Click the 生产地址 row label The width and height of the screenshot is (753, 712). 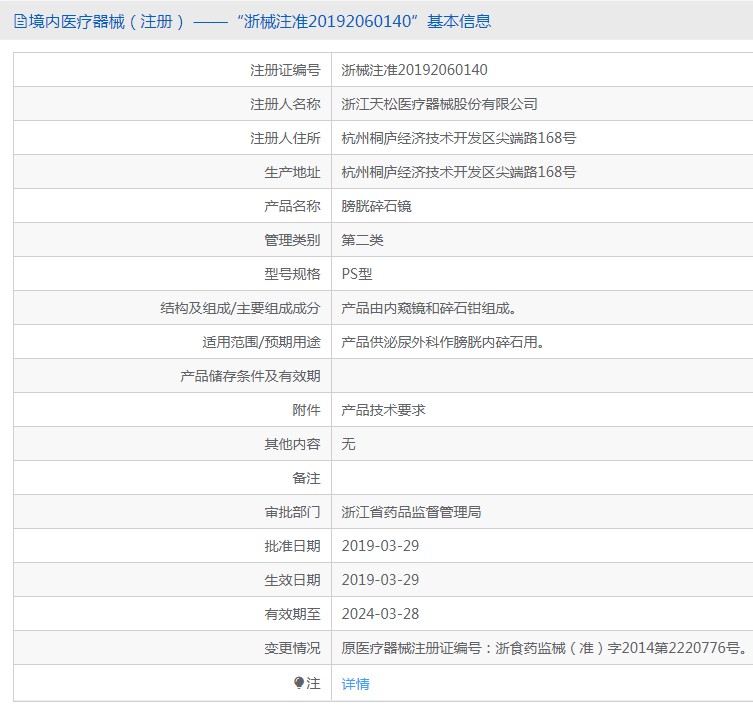(292, 172)
